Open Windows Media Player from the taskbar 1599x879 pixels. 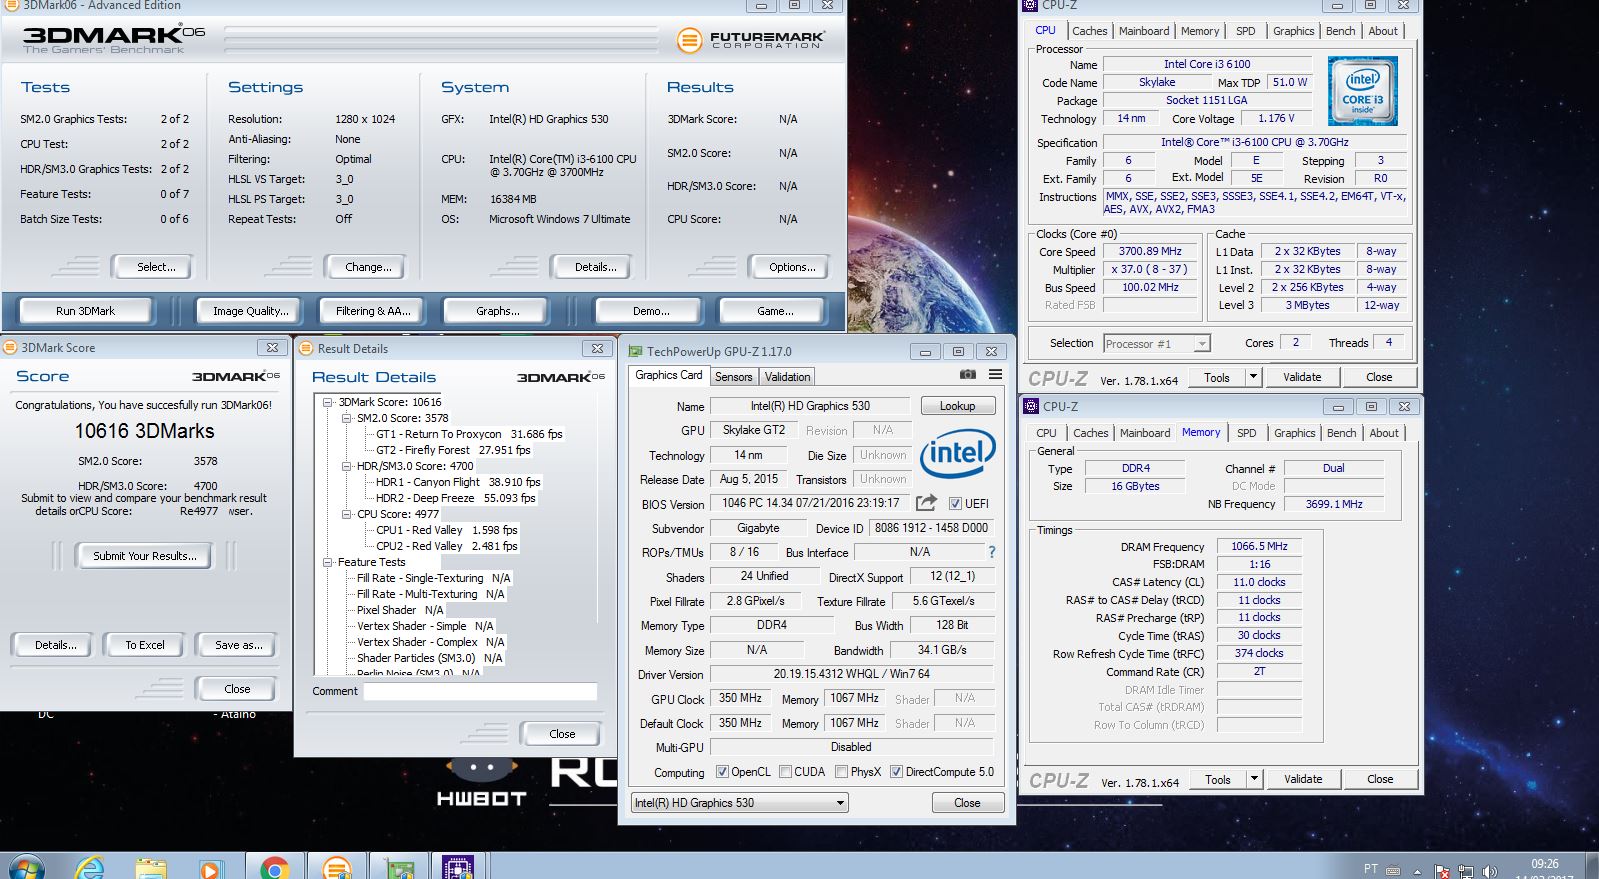pyautogui.click(x=212, y=869)
